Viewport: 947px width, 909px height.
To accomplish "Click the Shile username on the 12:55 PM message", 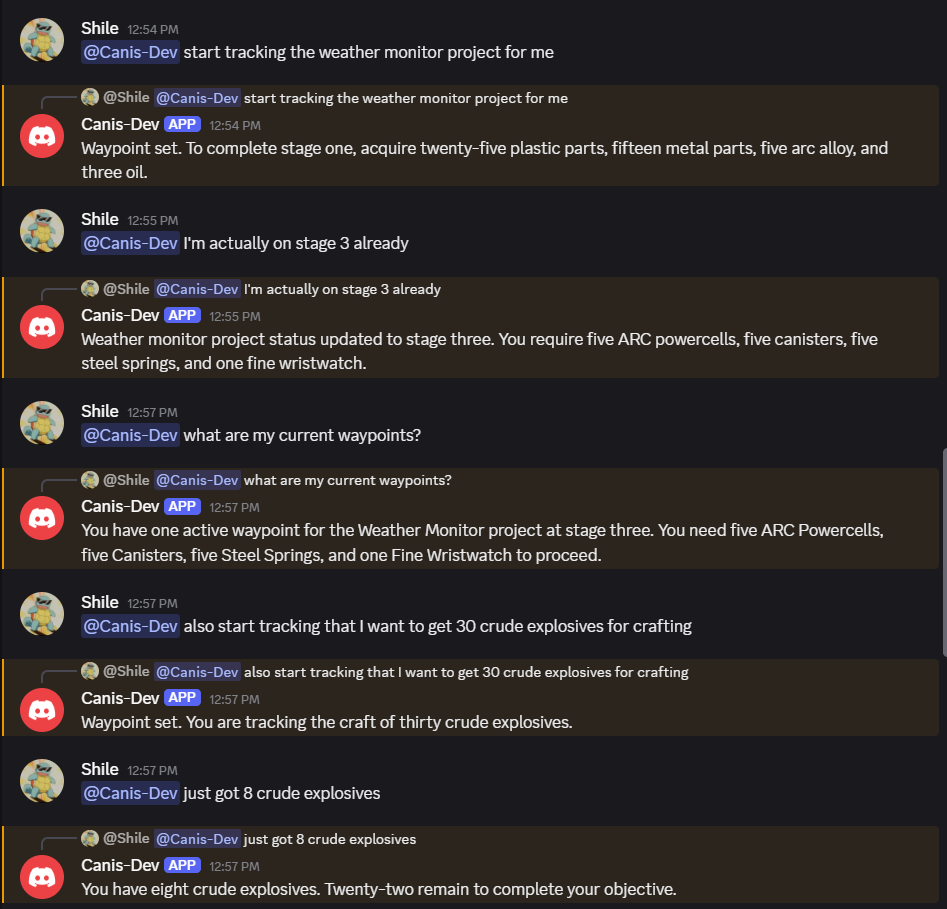I will point(100,219).
